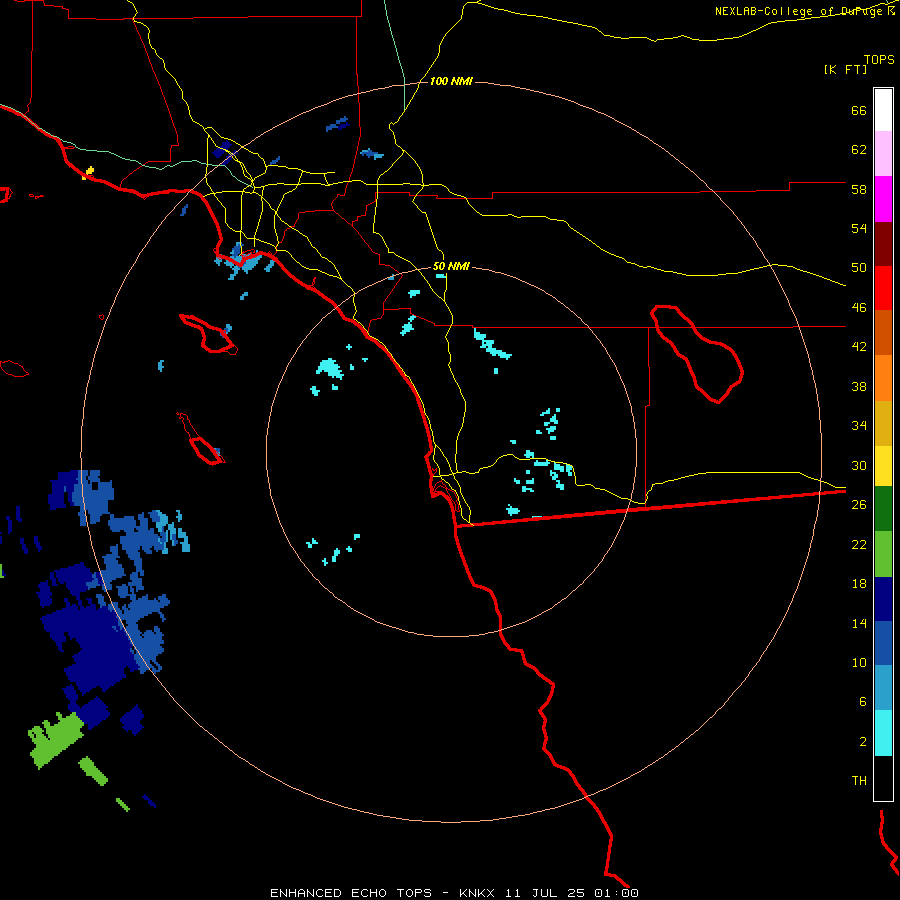Click the "26" legend value
The image size is (900, 900).
pos(859,505)
